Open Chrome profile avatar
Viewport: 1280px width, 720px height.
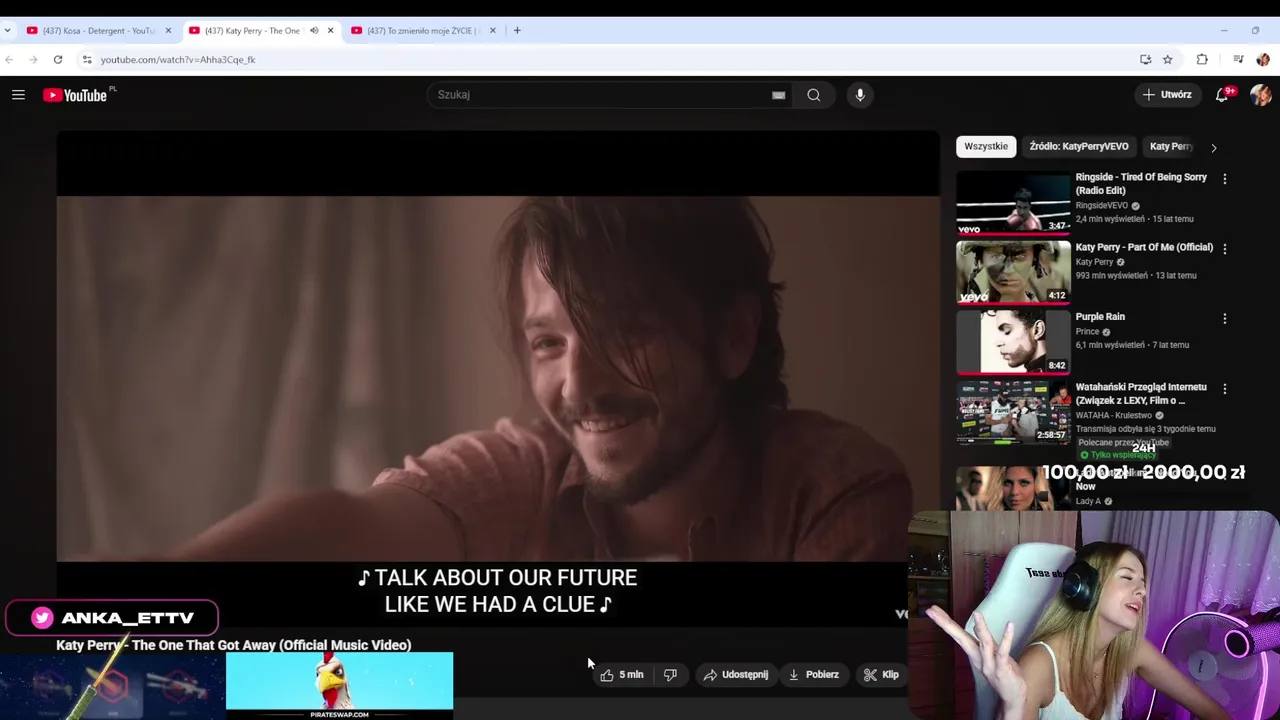pos(1263,60)
